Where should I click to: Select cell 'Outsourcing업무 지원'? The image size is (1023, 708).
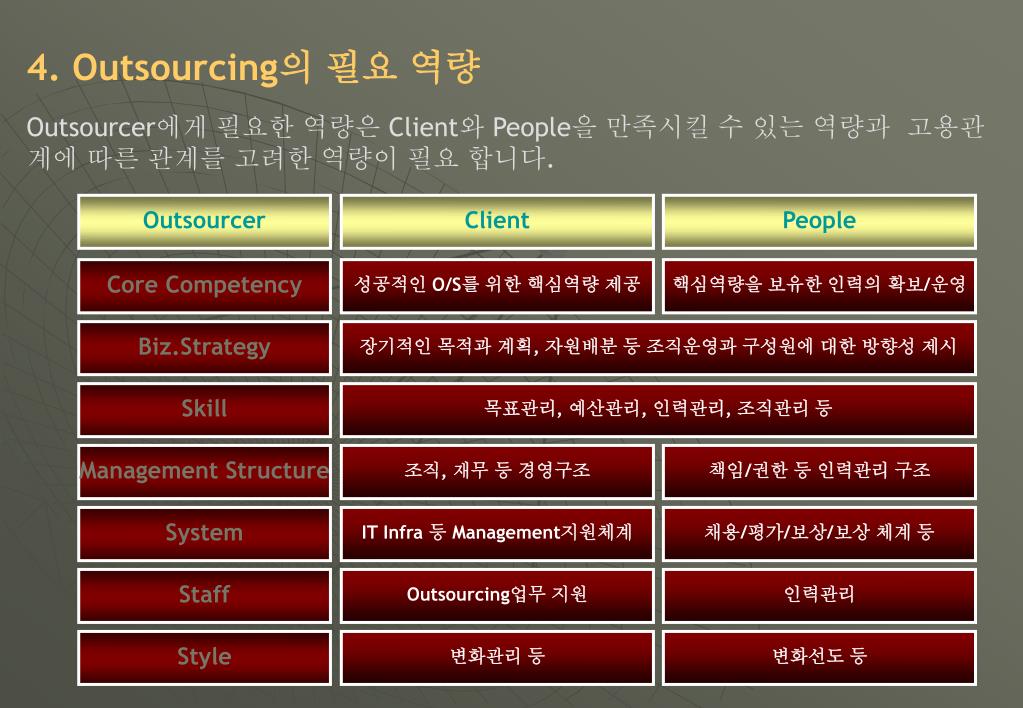[x=497, y=595]
